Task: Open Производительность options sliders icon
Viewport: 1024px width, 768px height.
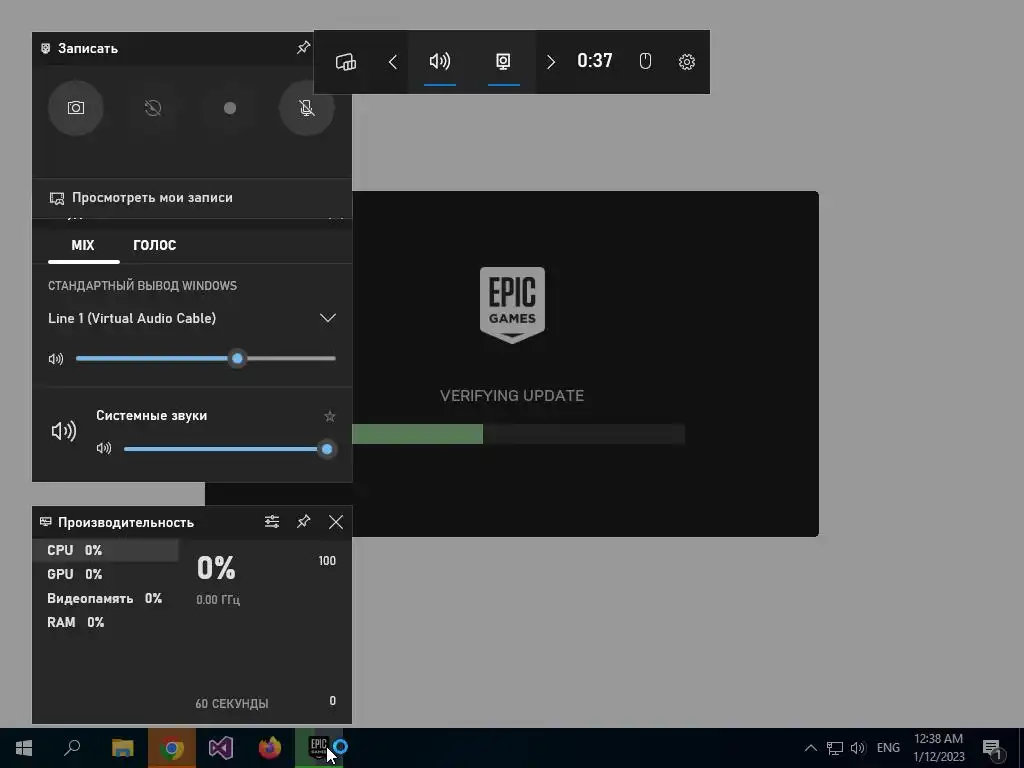Action: [x=272, y=522]
